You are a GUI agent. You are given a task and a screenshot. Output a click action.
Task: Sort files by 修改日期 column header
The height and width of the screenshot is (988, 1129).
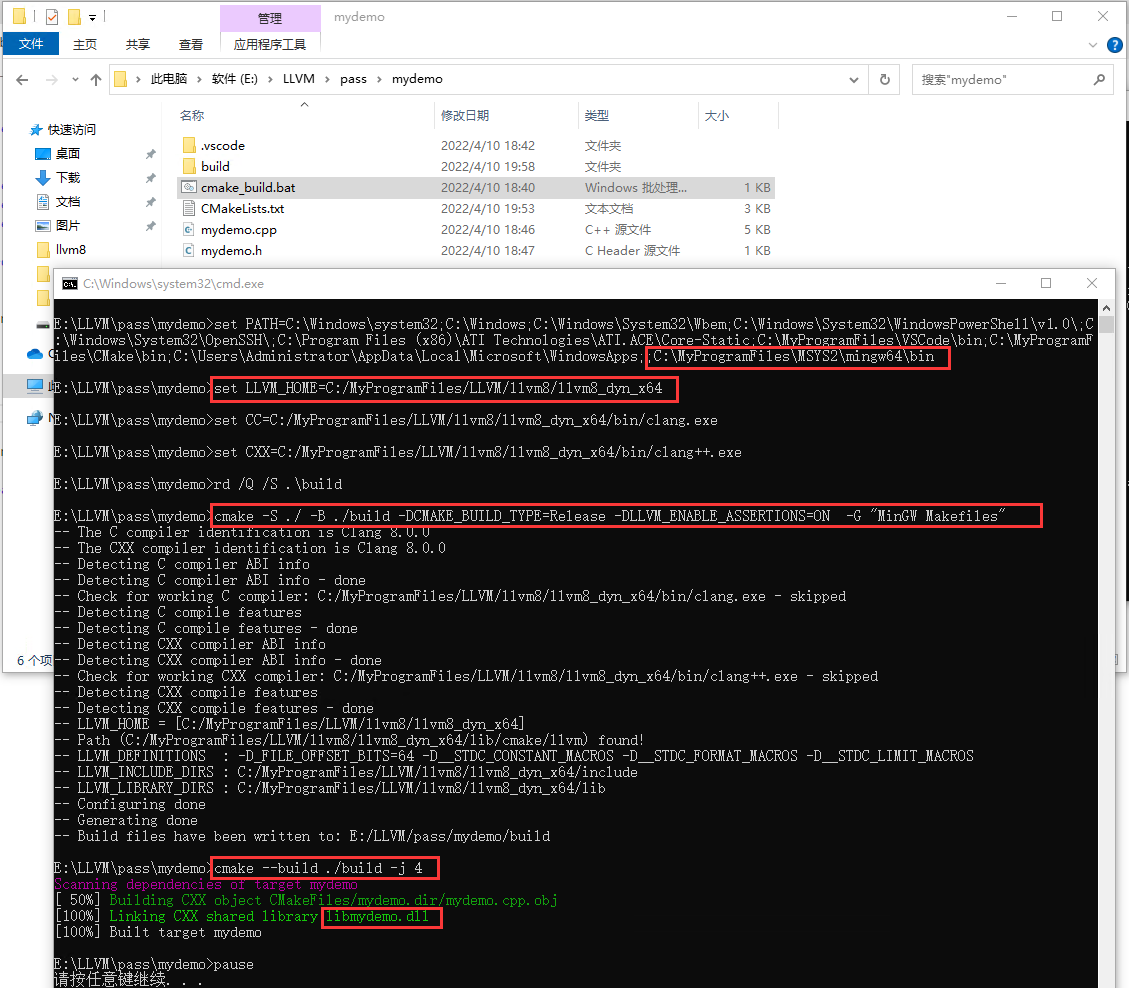click(465, 115)
